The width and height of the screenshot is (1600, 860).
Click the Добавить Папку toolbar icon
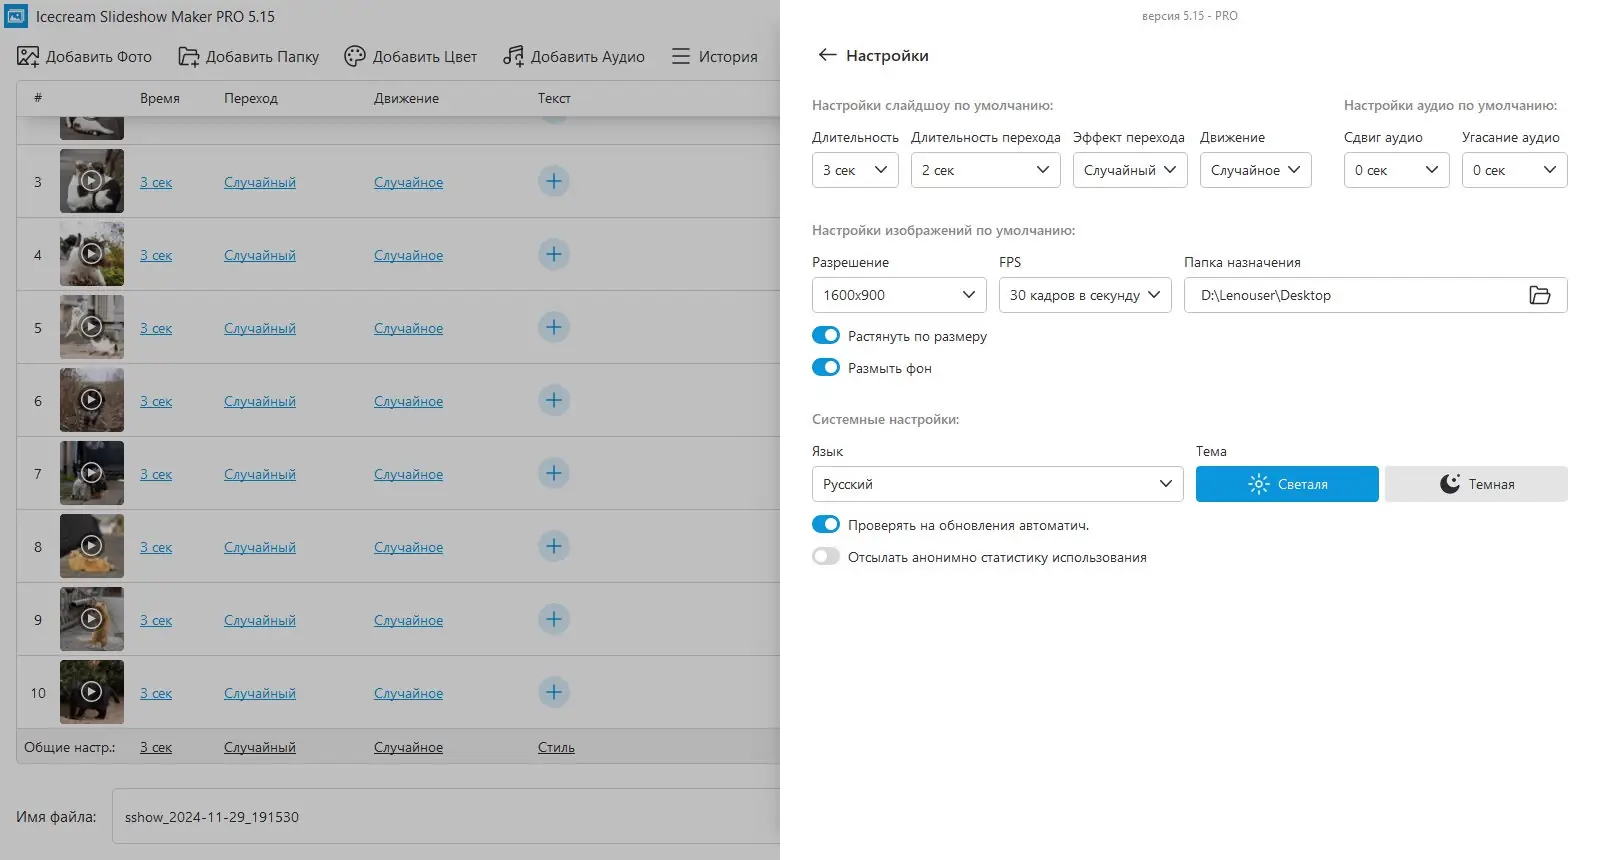188,56
